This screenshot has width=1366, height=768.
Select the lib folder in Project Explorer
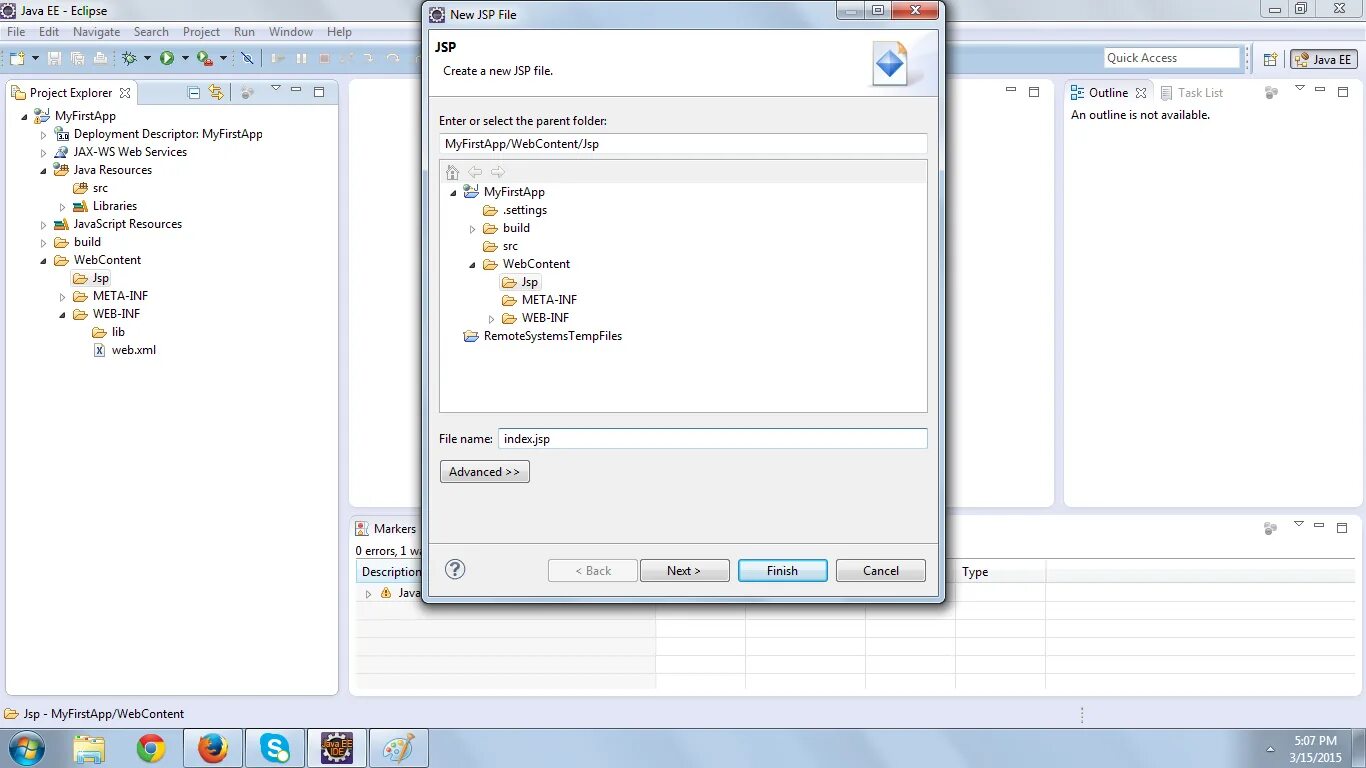click(x=109, y=332)
